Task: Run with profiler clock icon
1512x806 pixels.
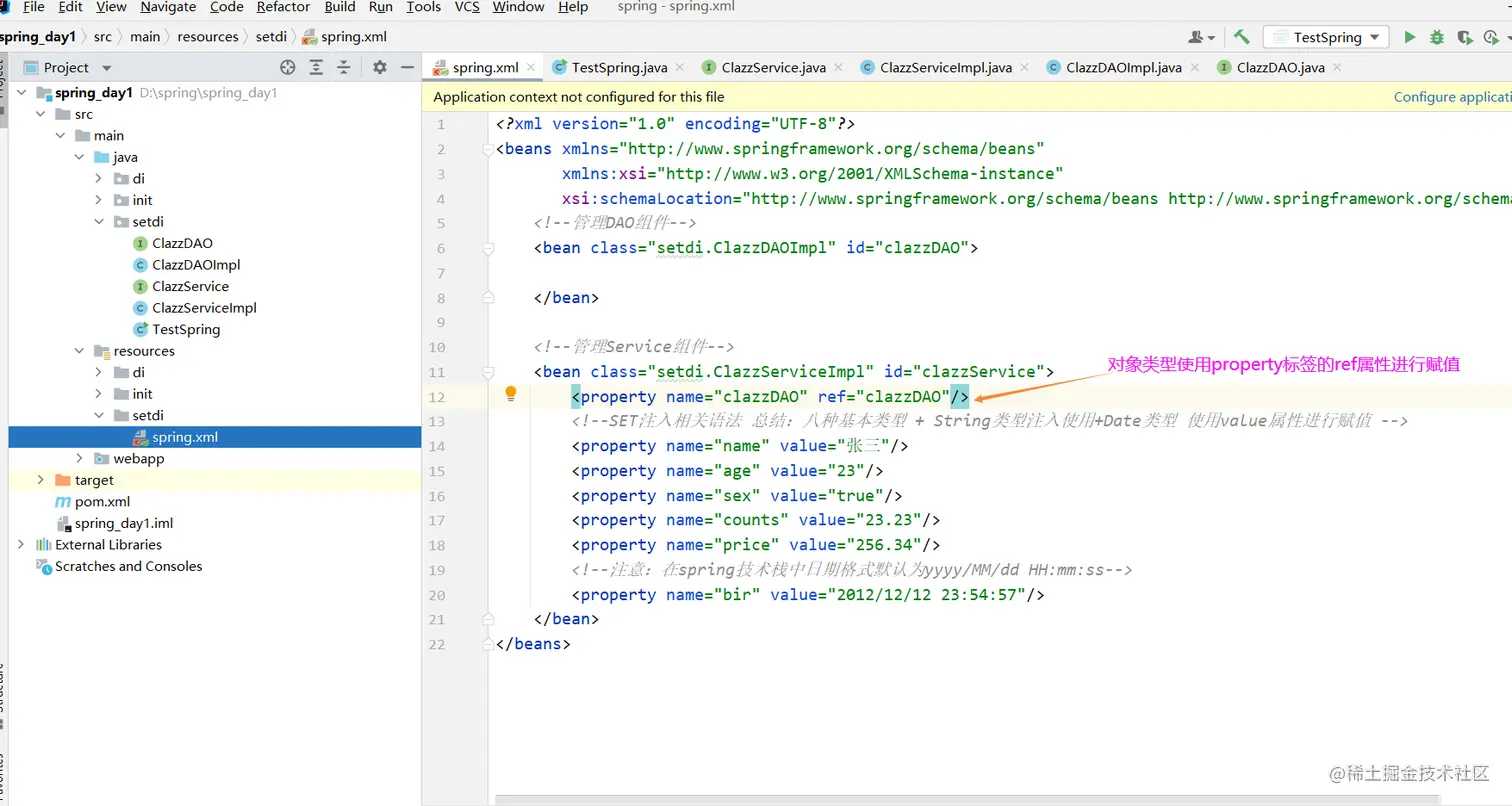Action: [1492, 37]
